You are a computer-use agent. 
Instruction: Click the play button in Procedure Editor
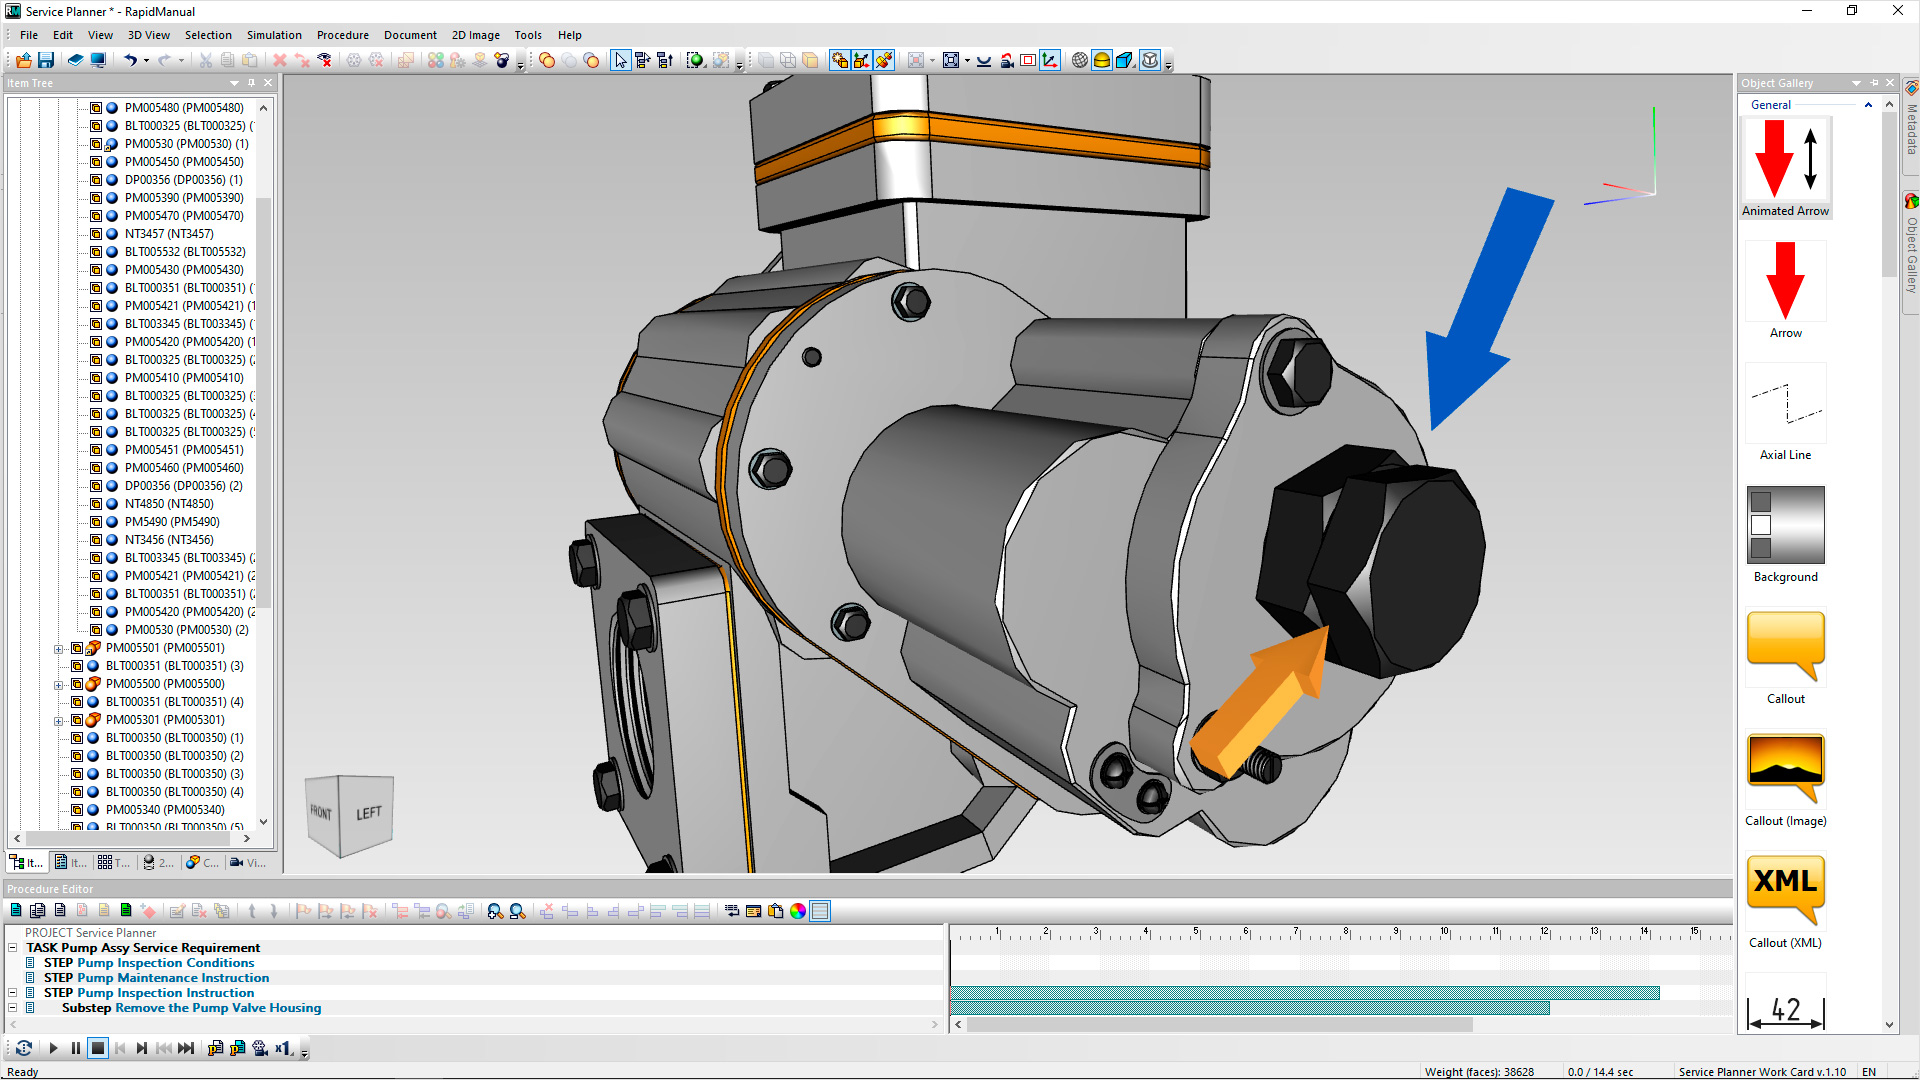51,1047
